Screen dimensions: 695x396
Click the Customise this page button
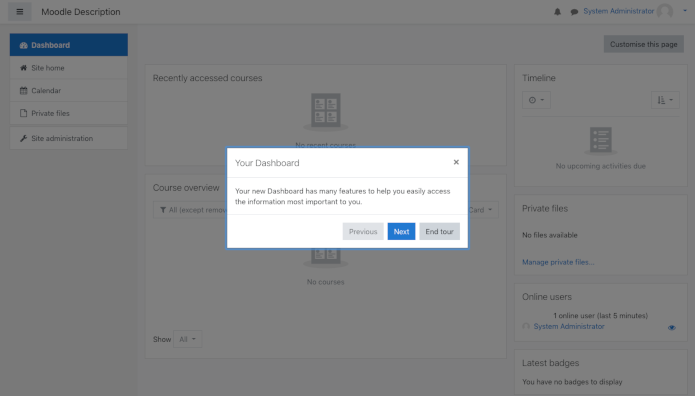tap(644, 44)
